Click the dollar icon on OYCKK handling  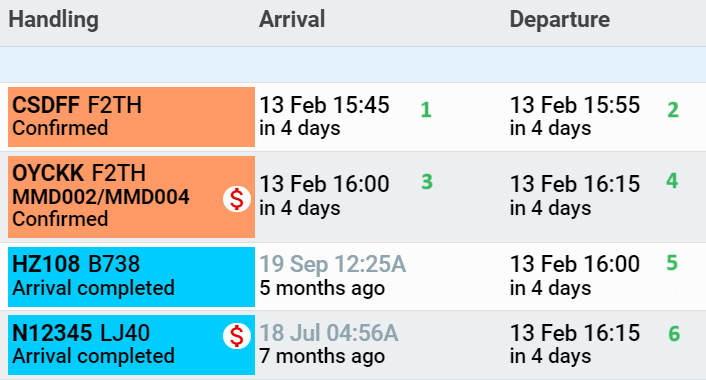237,199
